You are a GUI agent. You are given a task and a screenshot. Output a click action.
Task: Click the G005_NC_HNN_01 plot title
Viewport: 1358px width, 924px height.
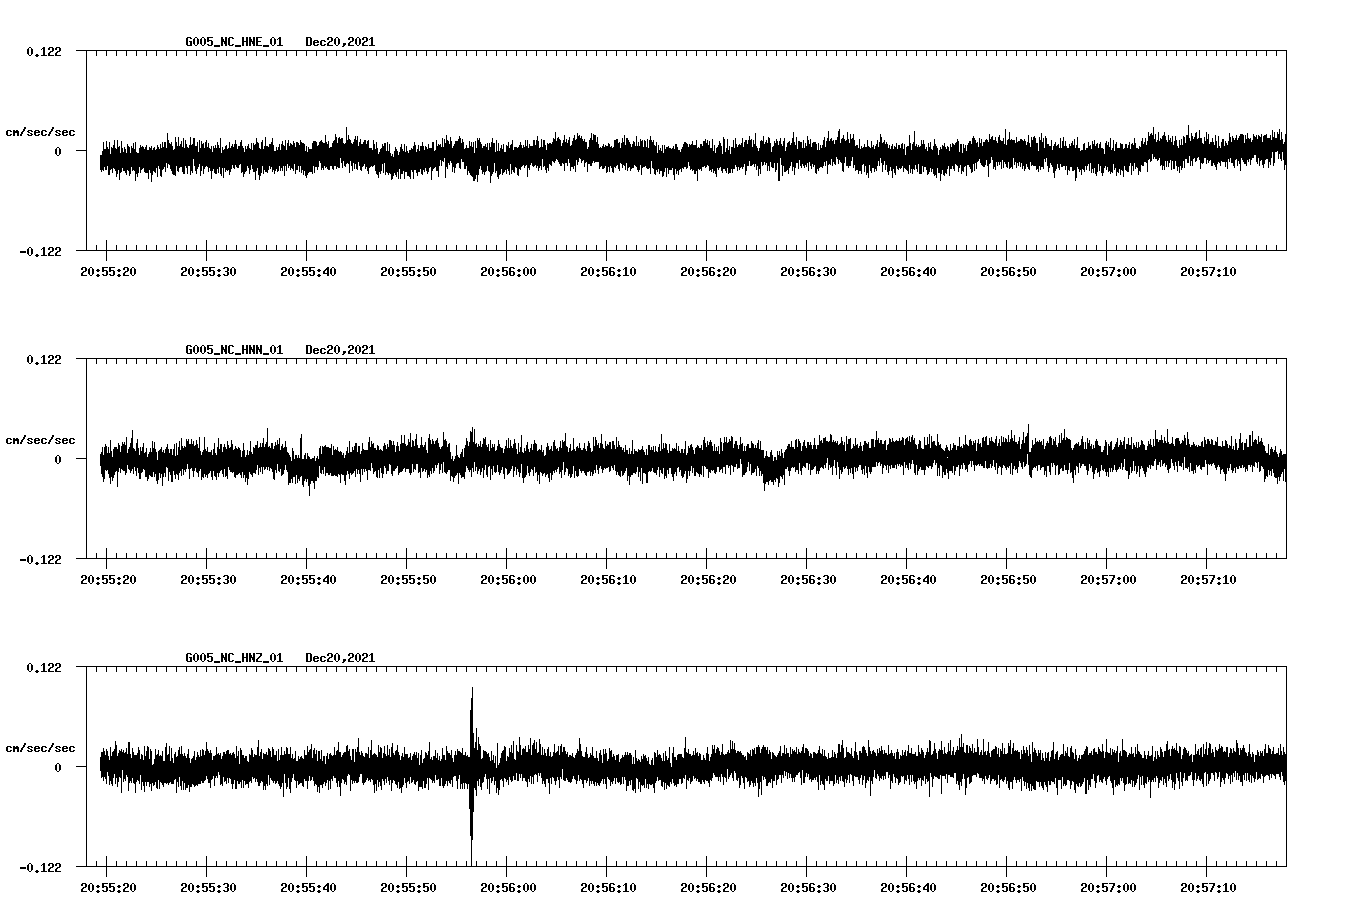tap(234, 350)
